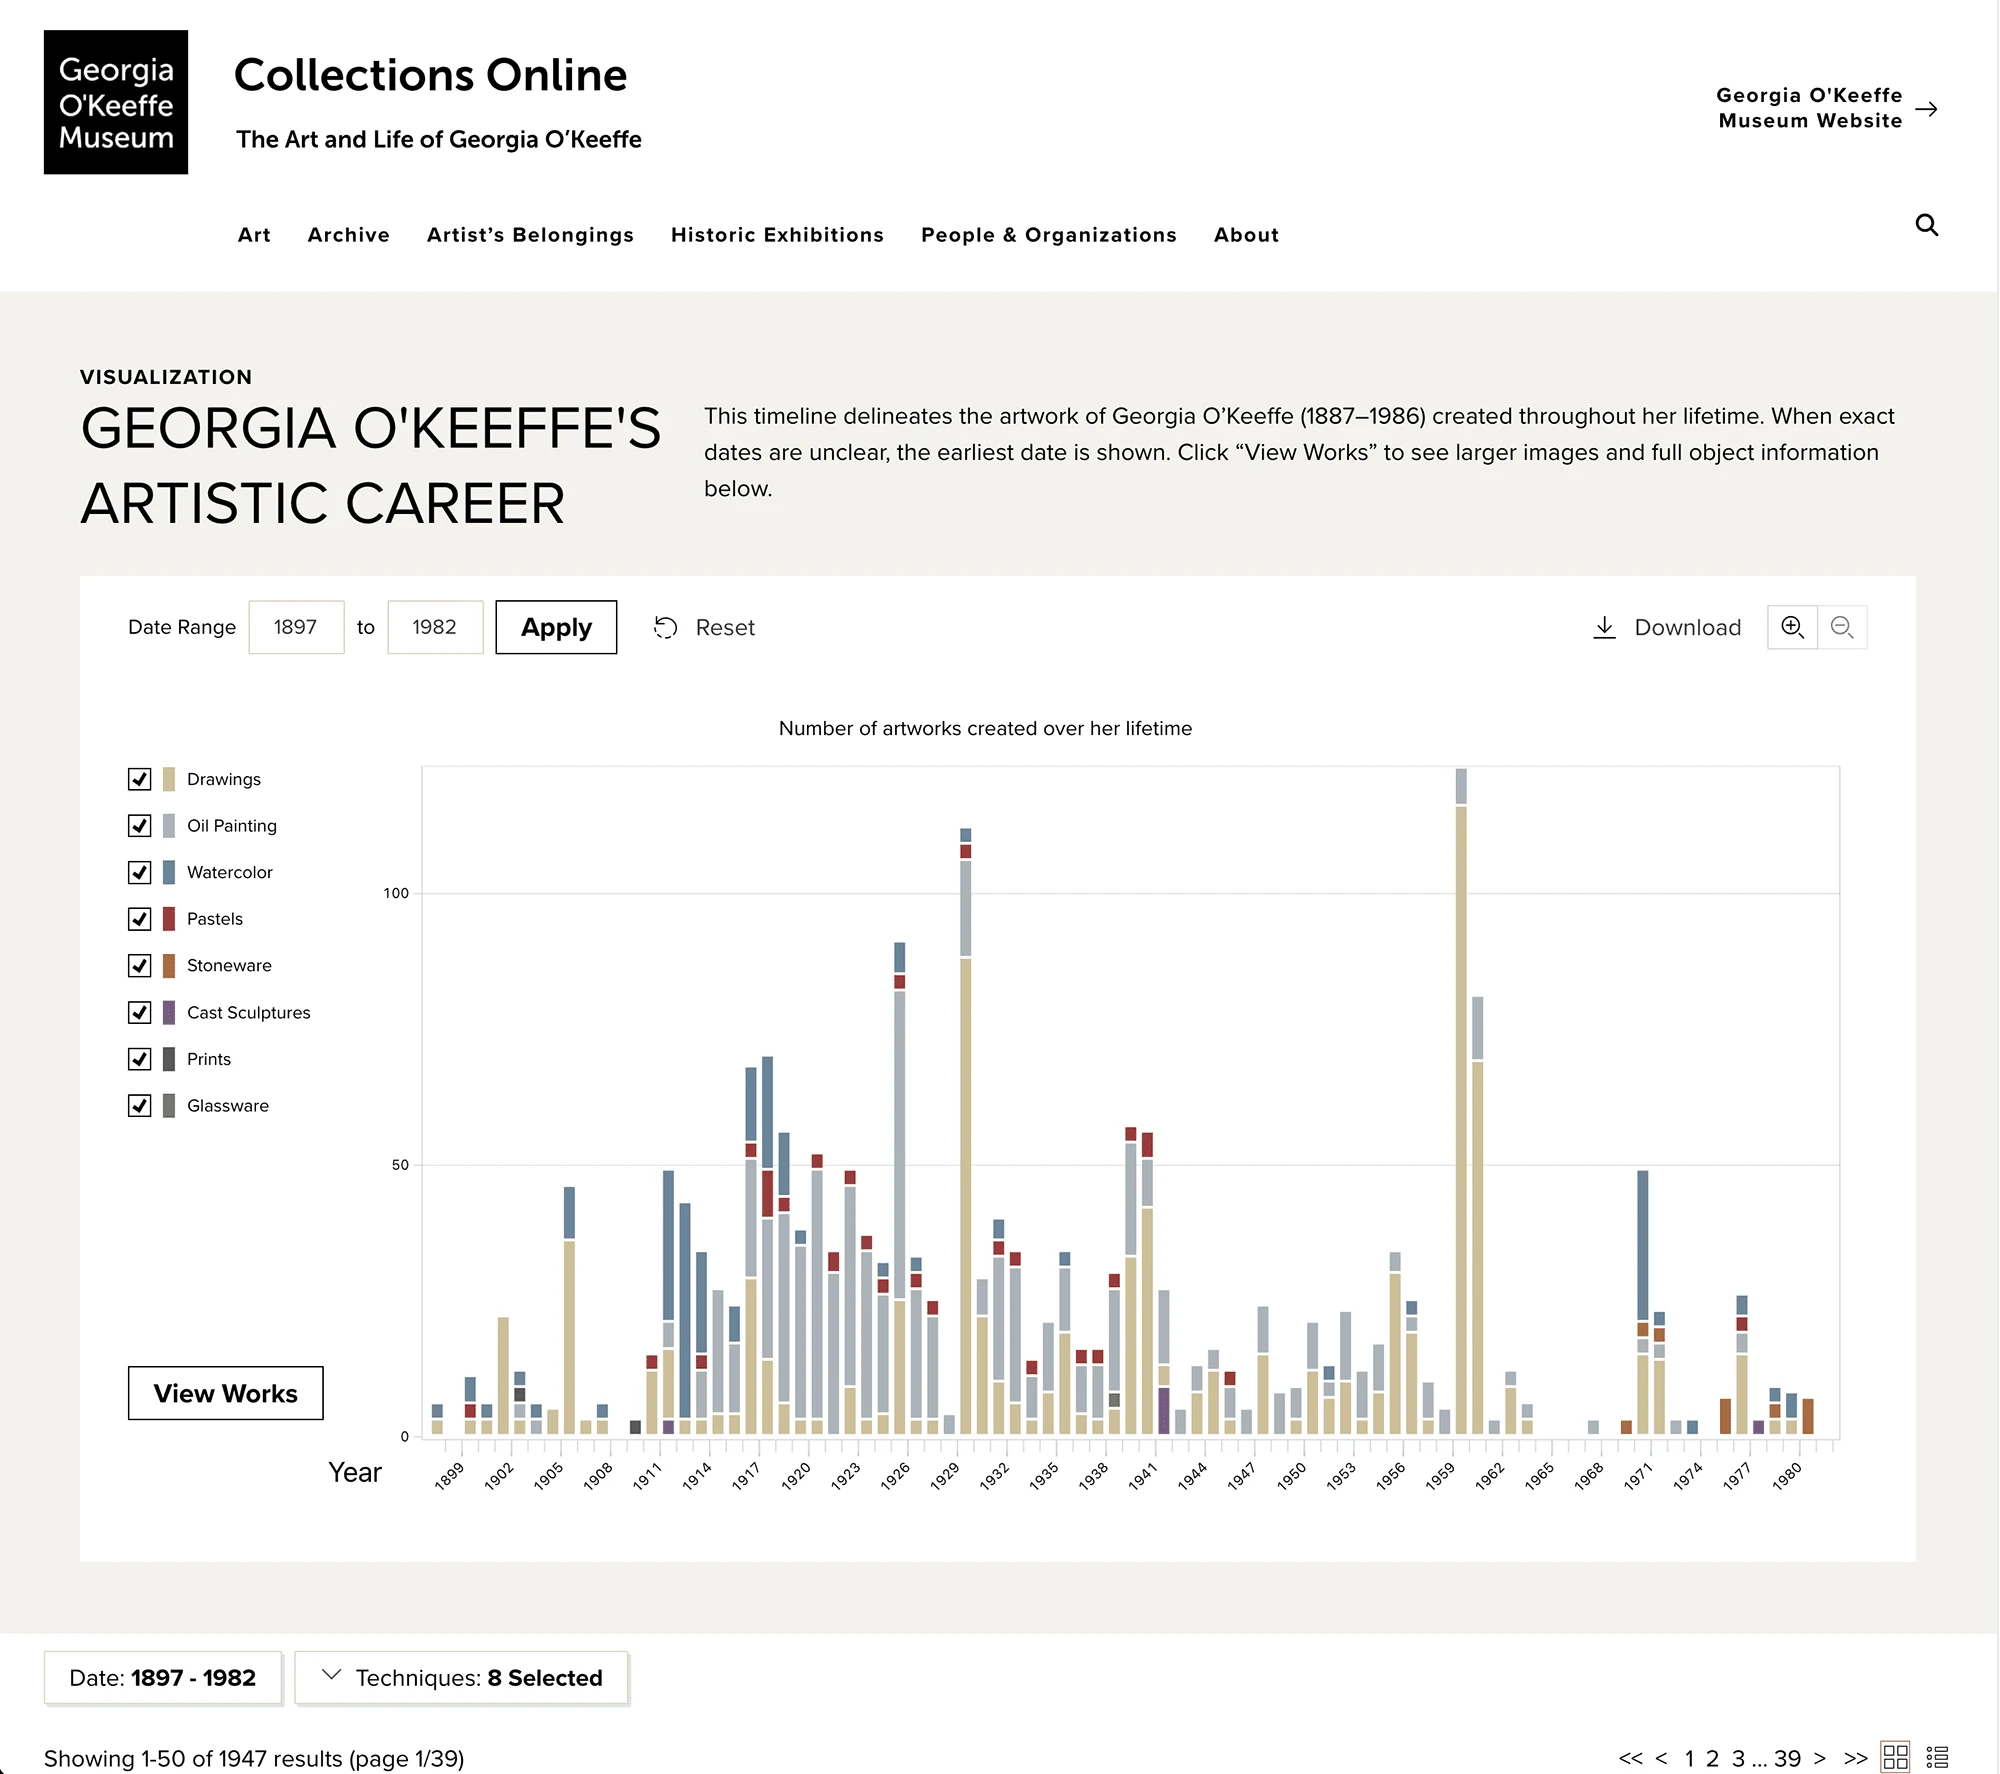Select the Archive menu item

(349, 235)
